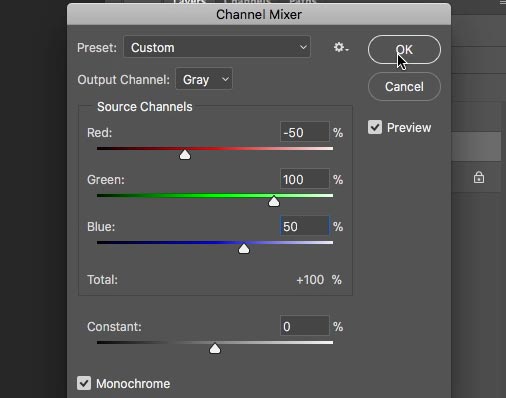Toggle the Preview checkbox
The image size is (506, 398).
[375, 127]
